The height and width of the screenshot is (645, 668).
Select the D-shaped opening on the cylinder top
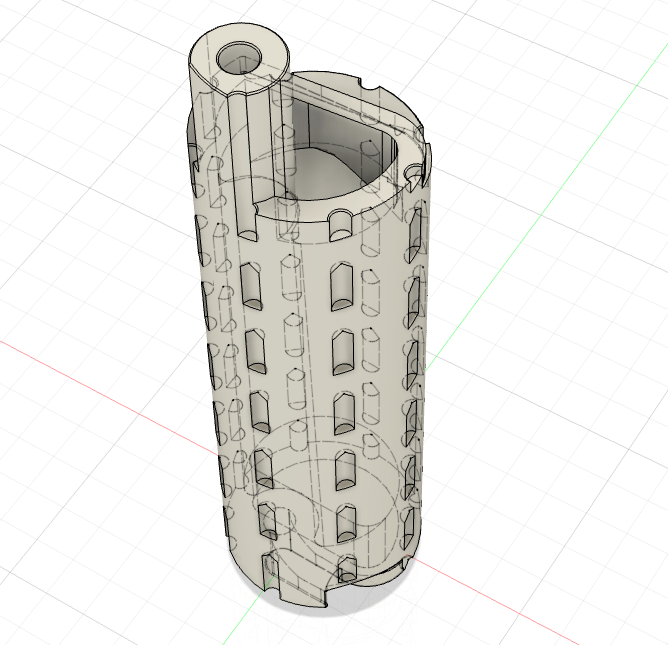(345, 150)
